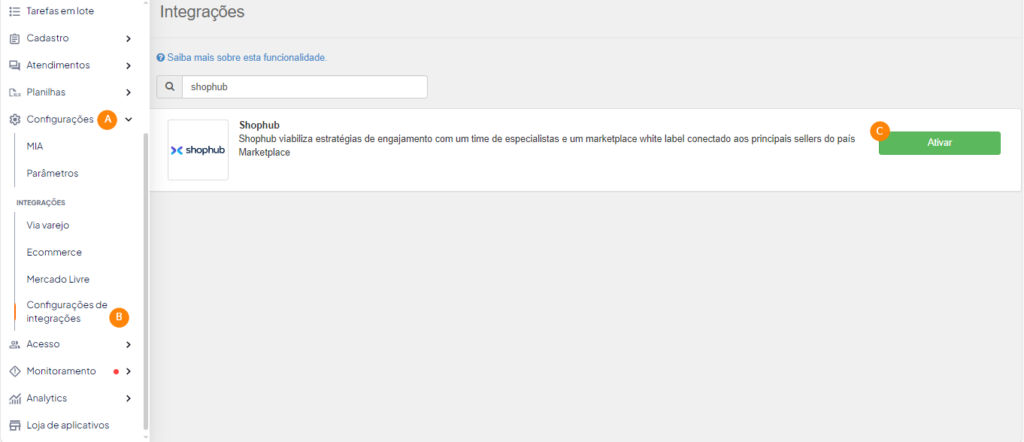Click the Analytics chart icon
The width and height of the screenshot is (1024, 442).
click(x=15, y=398)
